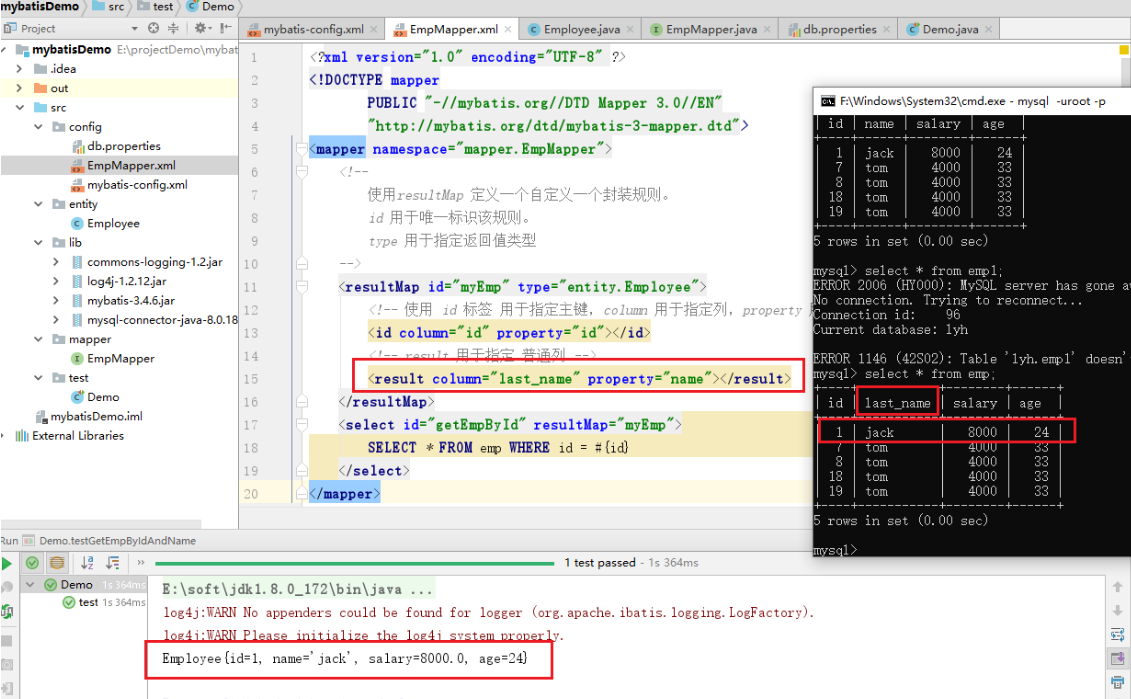Select db.properties in project tree
The width and height of the screenshot is (1131, 699).
point(123,146)
